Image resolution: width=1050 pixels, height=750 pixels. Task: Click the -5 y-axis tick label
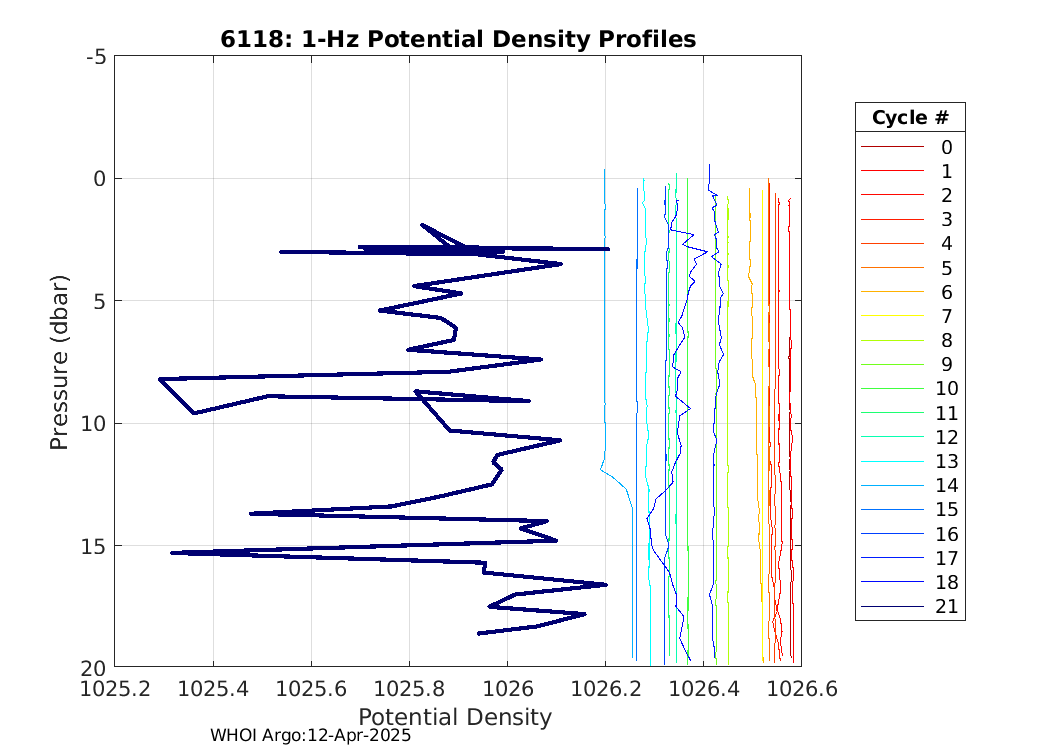pos(97,57)
